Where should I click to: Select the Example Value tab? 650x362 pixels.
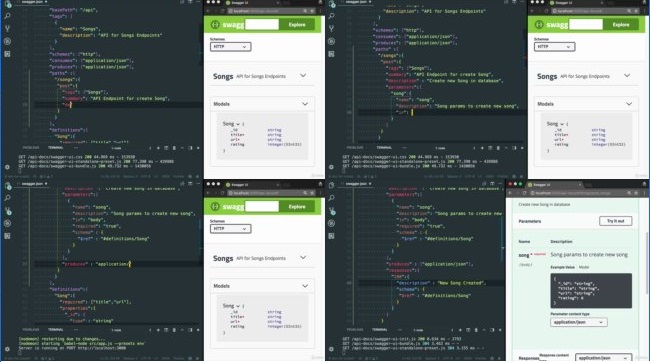[562, 267]
